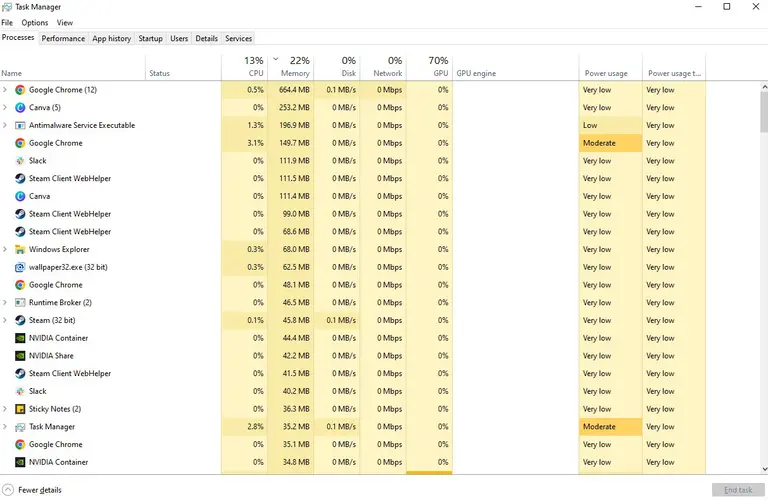Select the Windows Explorer folder icon
The image size is (768, 504).
pyautogui.click(x=20, y=250)
